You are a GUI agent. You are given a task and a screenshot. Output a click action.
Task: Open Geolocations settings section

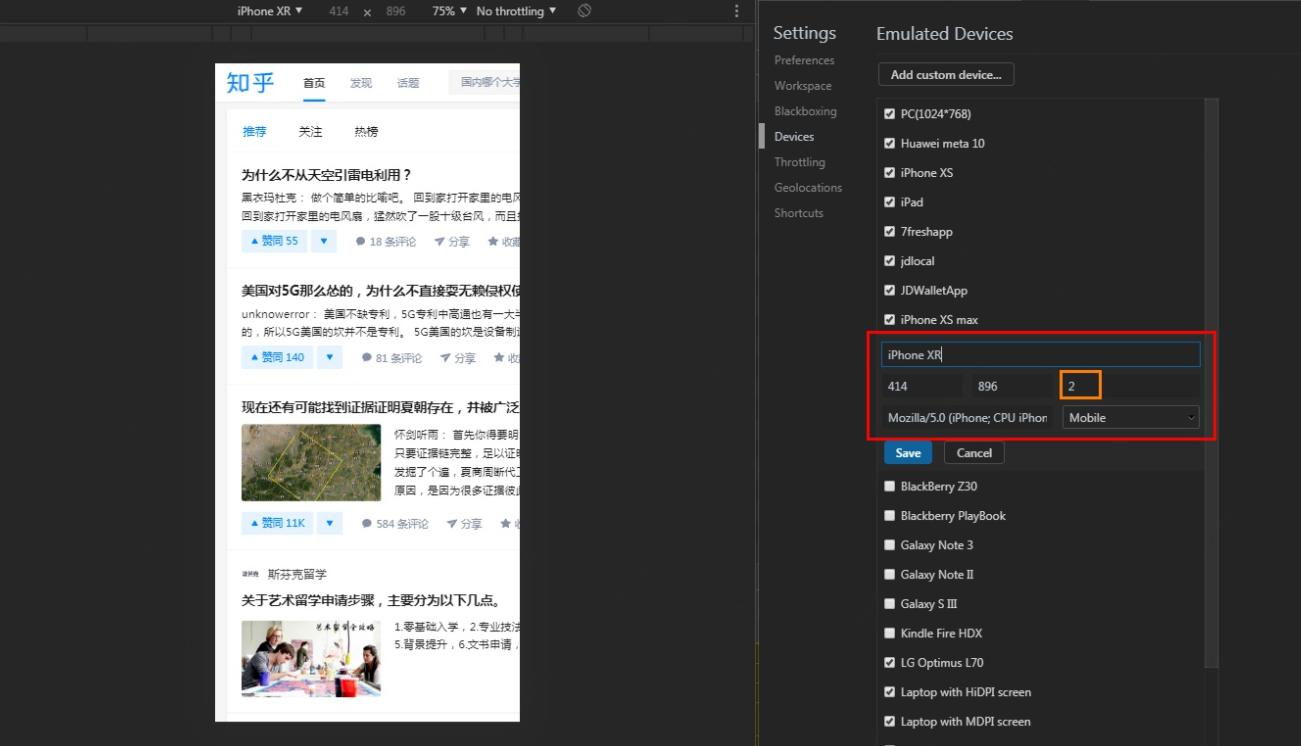[x=808, y=188]
